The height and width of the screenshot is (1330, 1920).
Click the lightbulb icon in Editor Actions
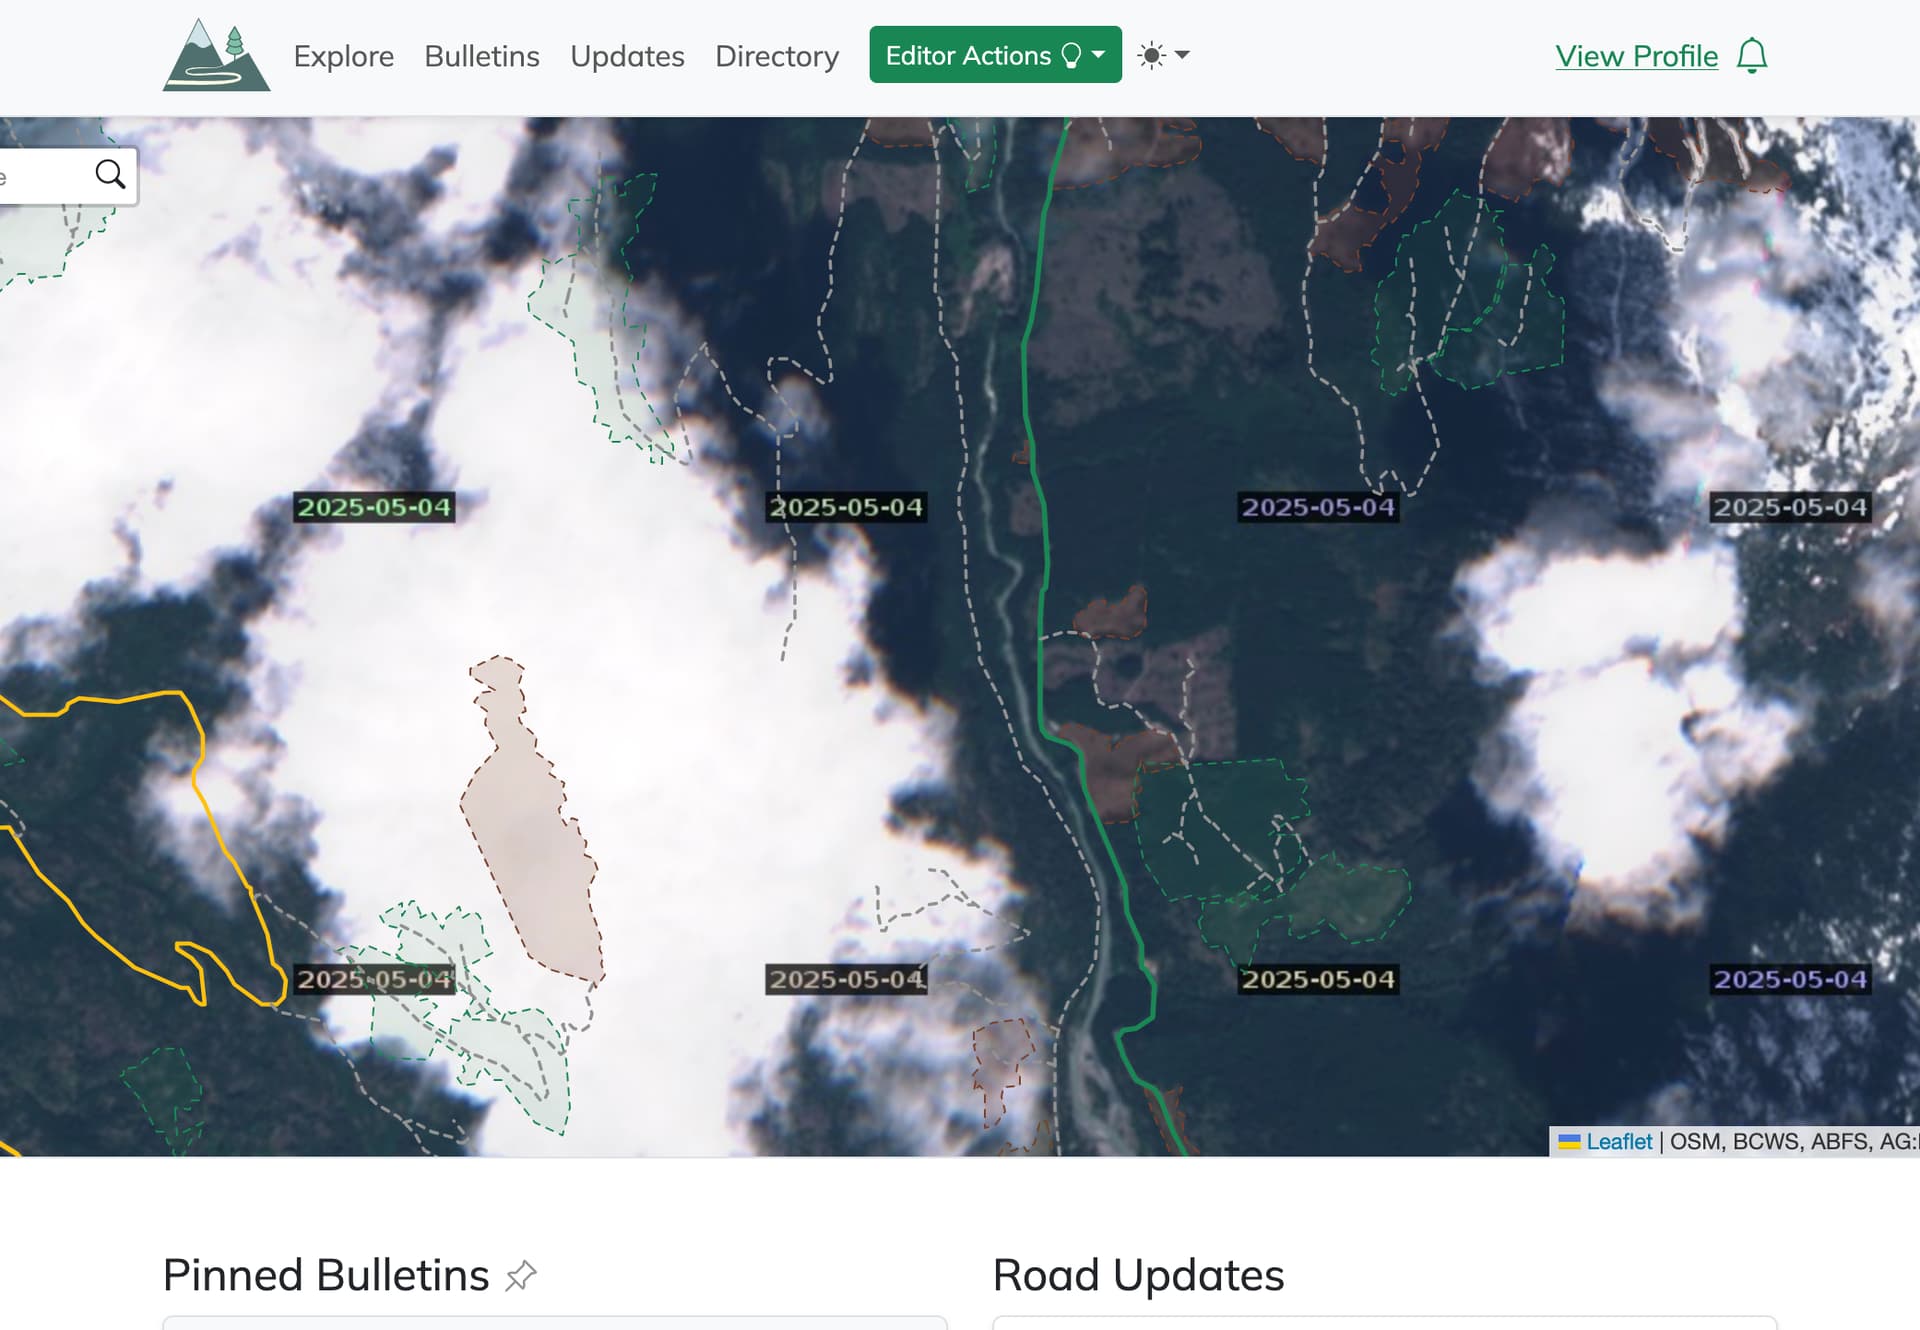(1071, 55)
